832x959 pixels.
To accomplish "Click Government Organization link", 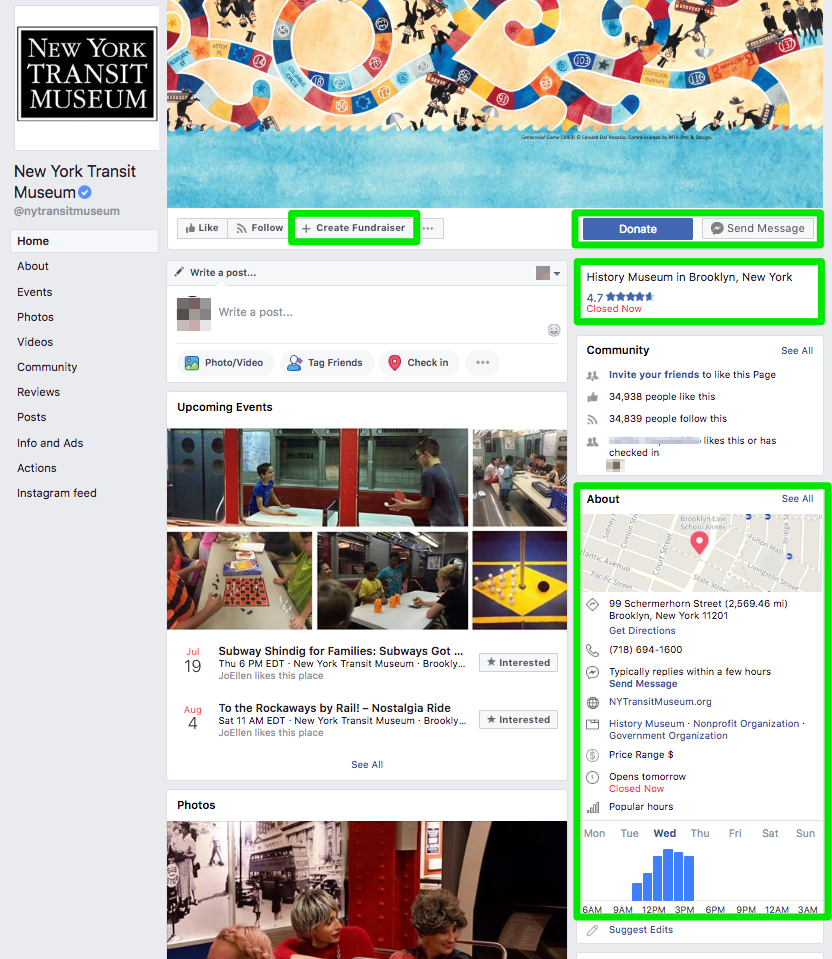I will tap(668, 736).
